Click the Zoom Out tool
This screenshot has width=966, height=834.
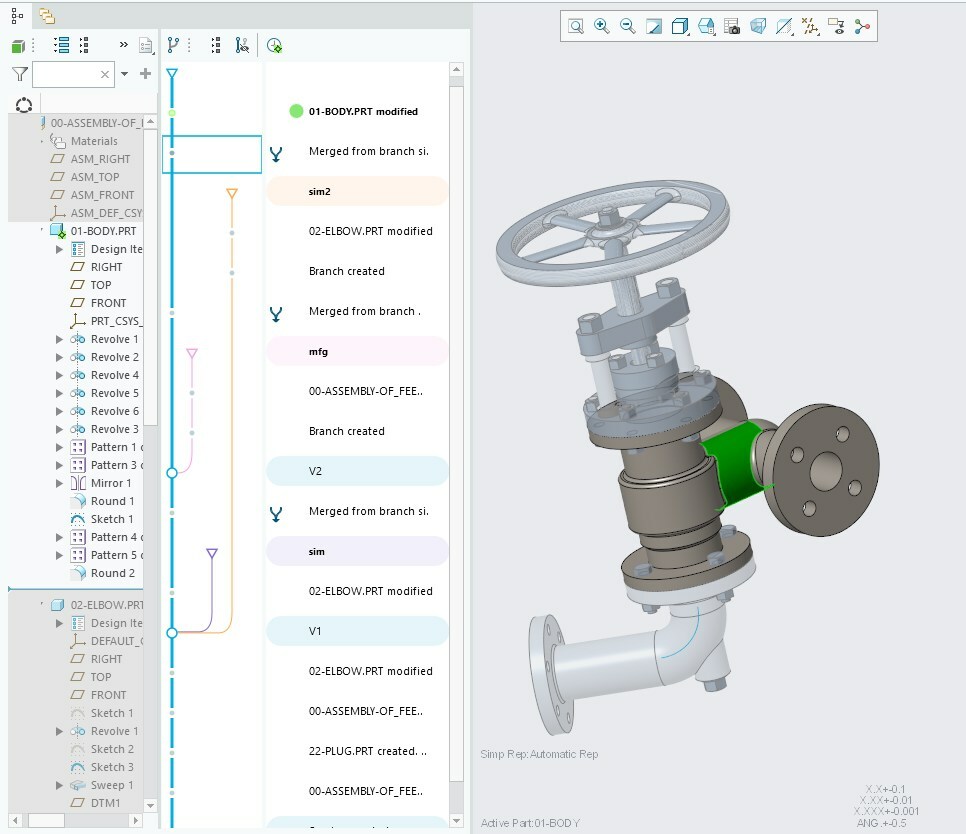click(628, 27)
